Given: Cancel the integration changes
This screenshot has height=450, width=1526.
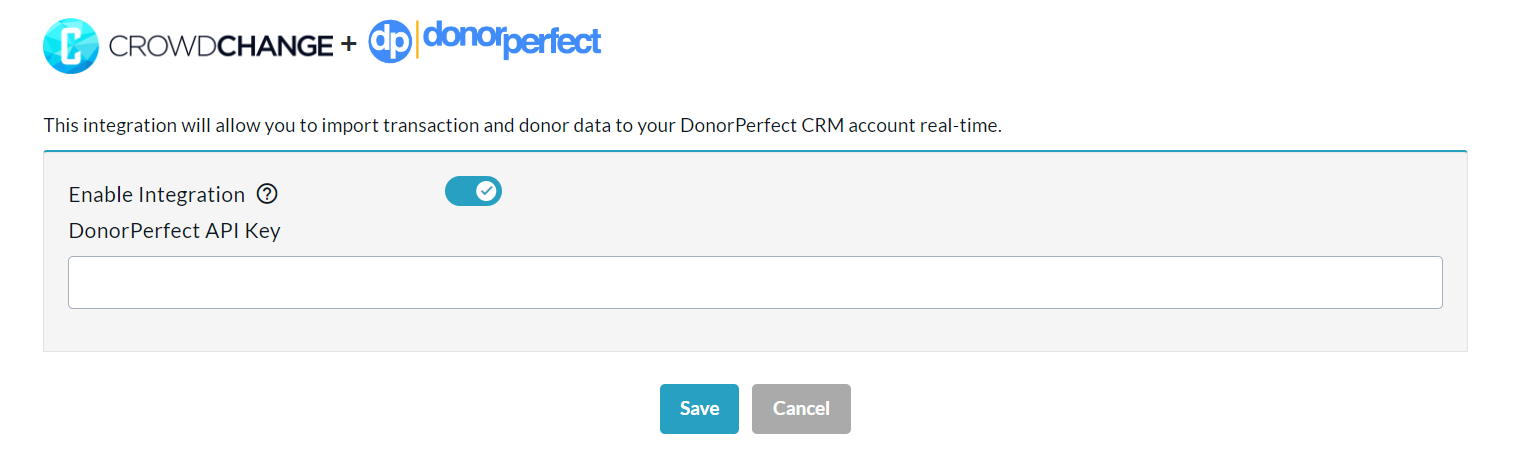Looking at the screenshot, I should tap(801, 408).
